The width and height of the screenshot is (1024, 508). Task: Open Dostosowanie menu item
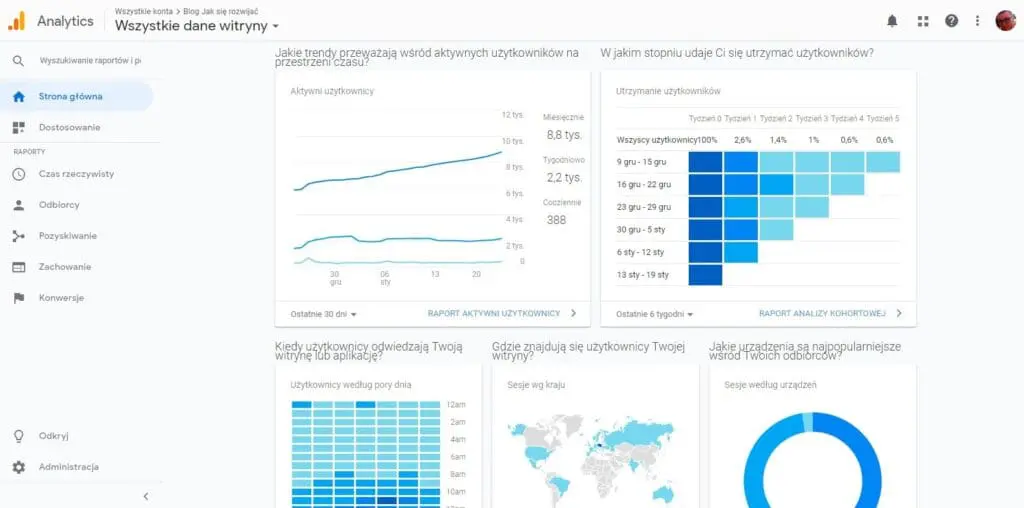click(x=69, y=127)
